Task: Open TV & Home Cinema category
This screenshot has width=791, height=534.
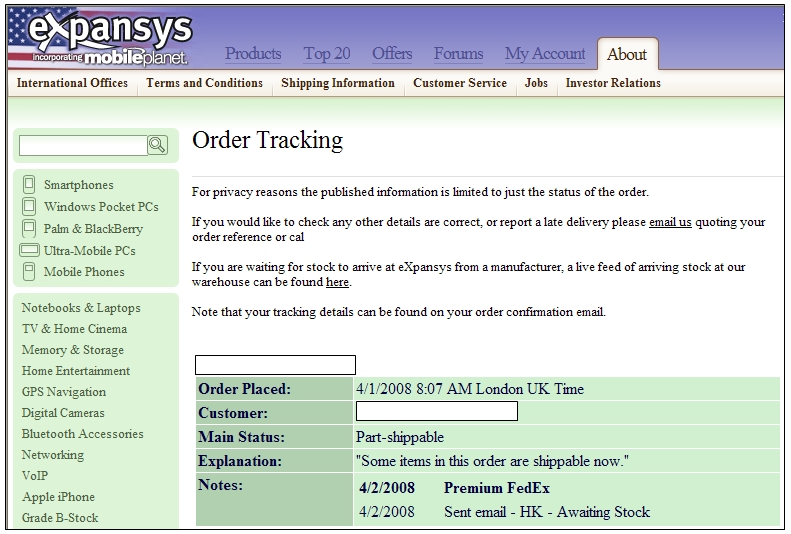Action: click(75, 329)
